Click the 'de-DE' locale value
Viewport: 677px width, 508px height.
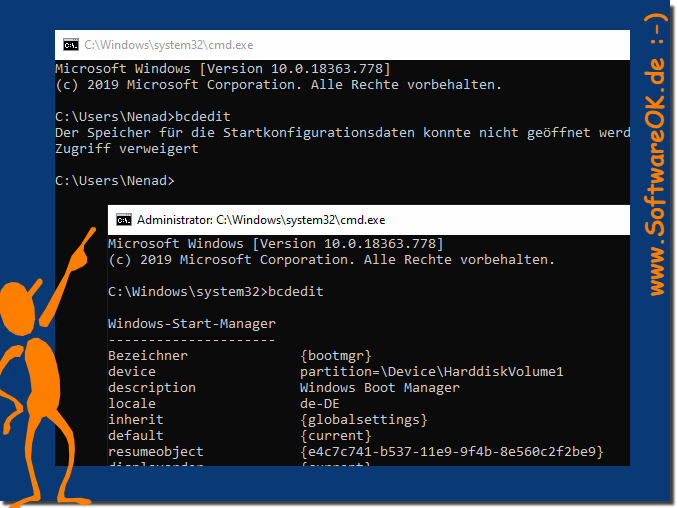(320, 404)
